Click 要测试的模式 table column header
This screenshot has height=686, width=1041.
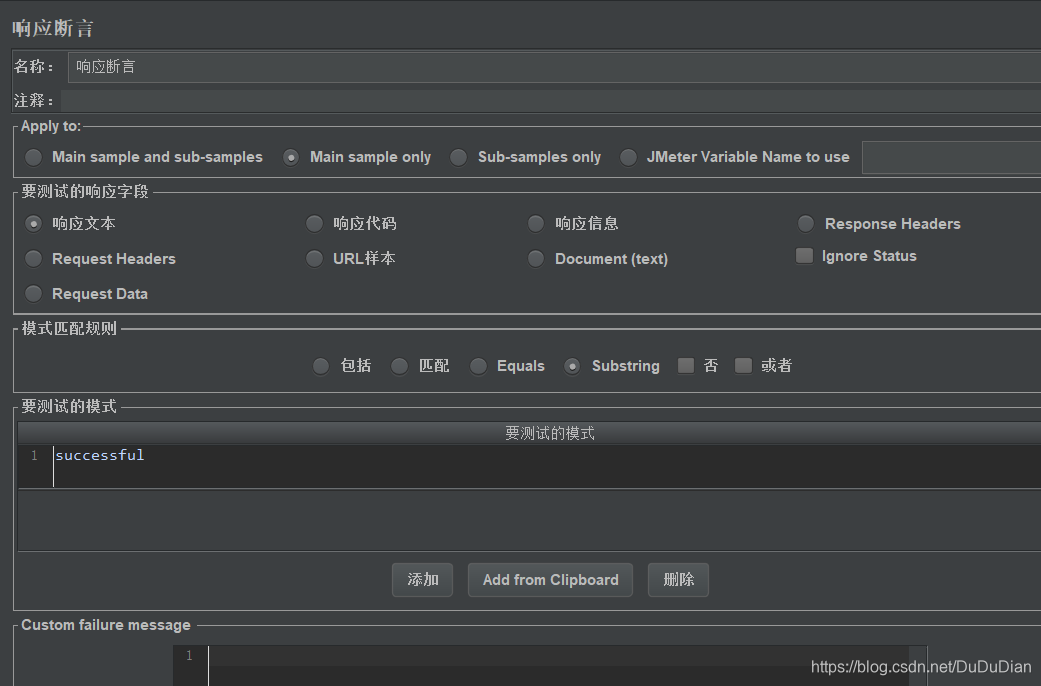(529, 433)
